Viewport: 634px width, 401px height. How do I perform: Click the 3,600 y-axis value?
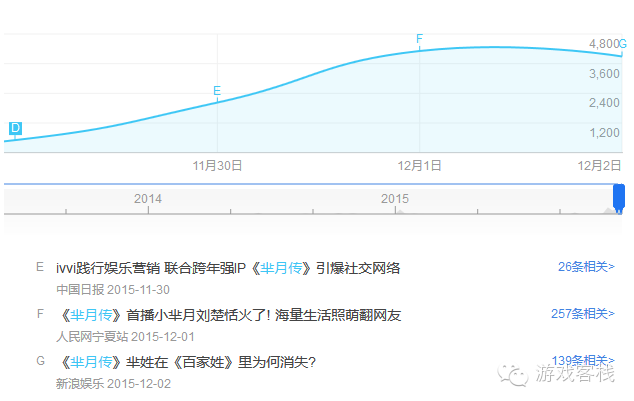coord(604,74)
